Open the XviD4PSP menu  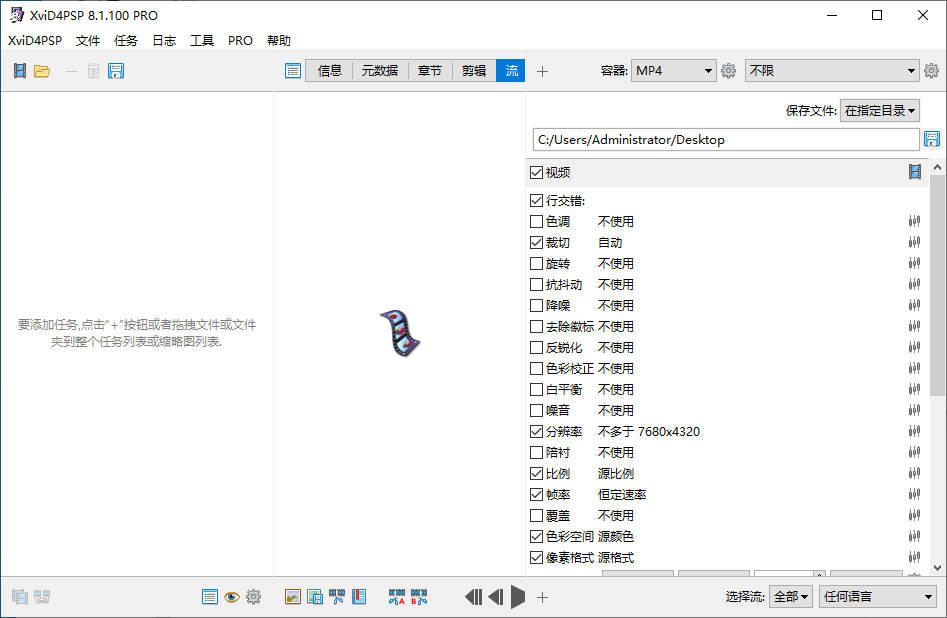tap(35, 40)
